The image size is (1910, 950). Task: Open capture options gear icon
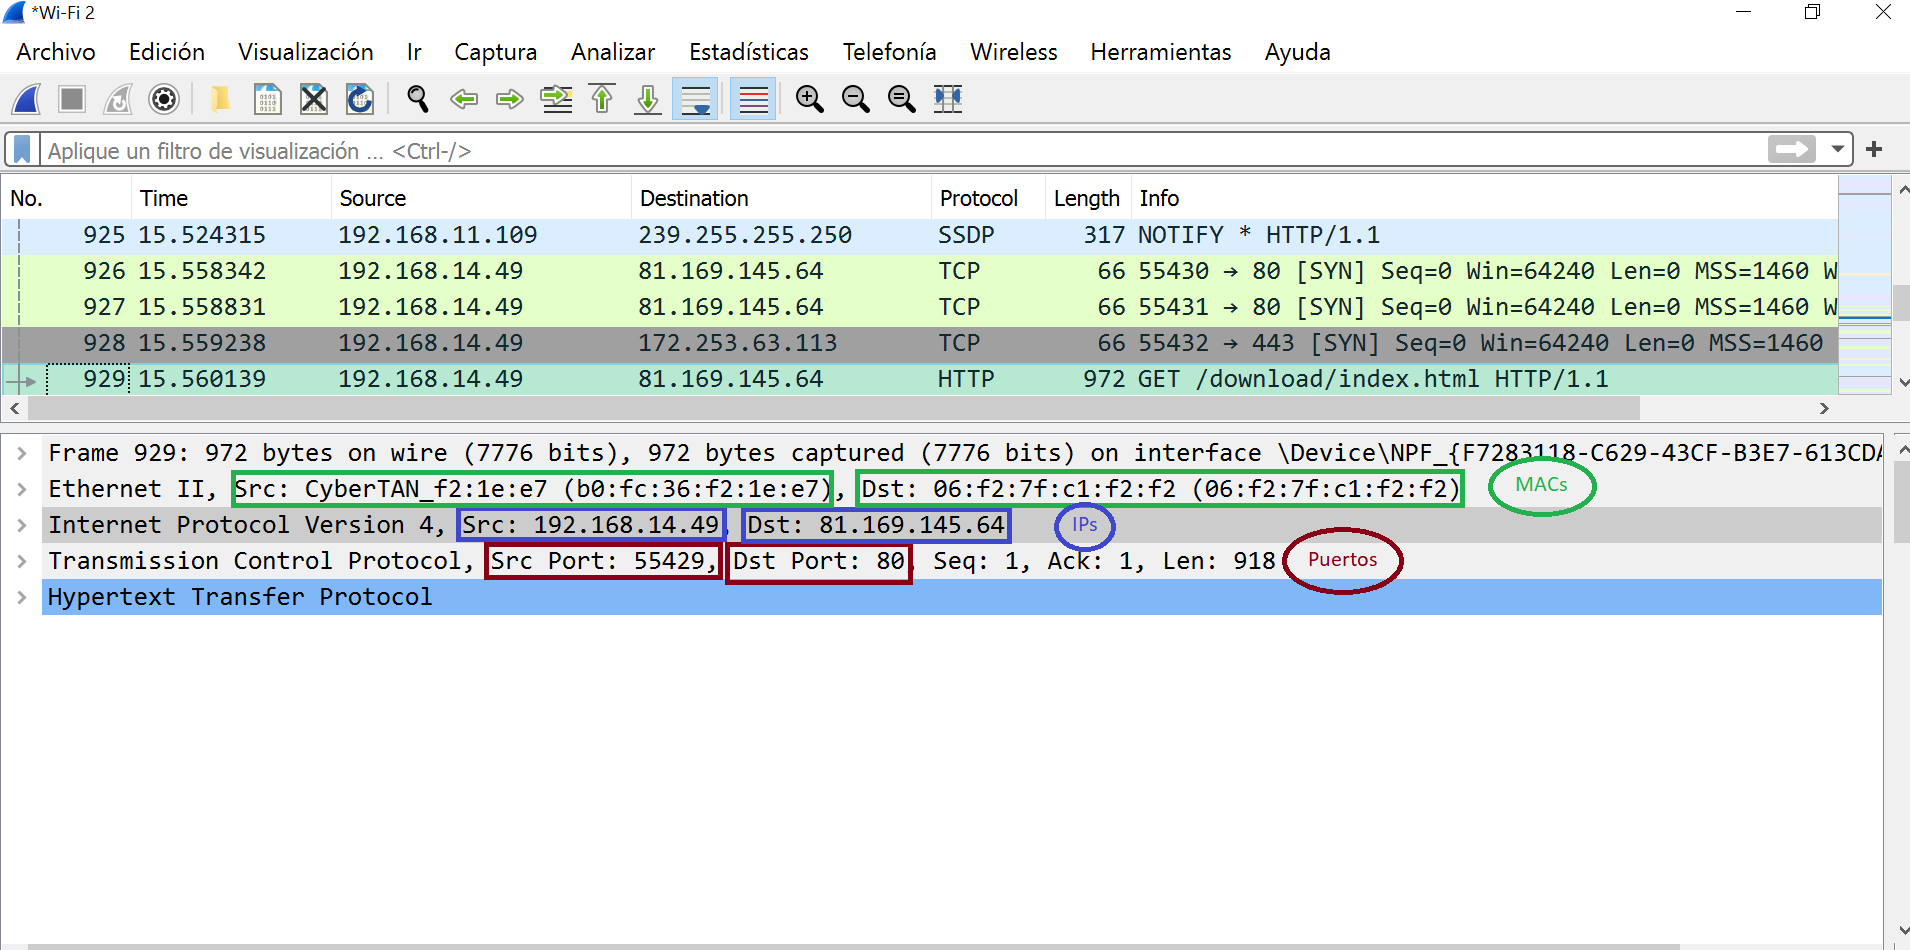pos(164,99)
